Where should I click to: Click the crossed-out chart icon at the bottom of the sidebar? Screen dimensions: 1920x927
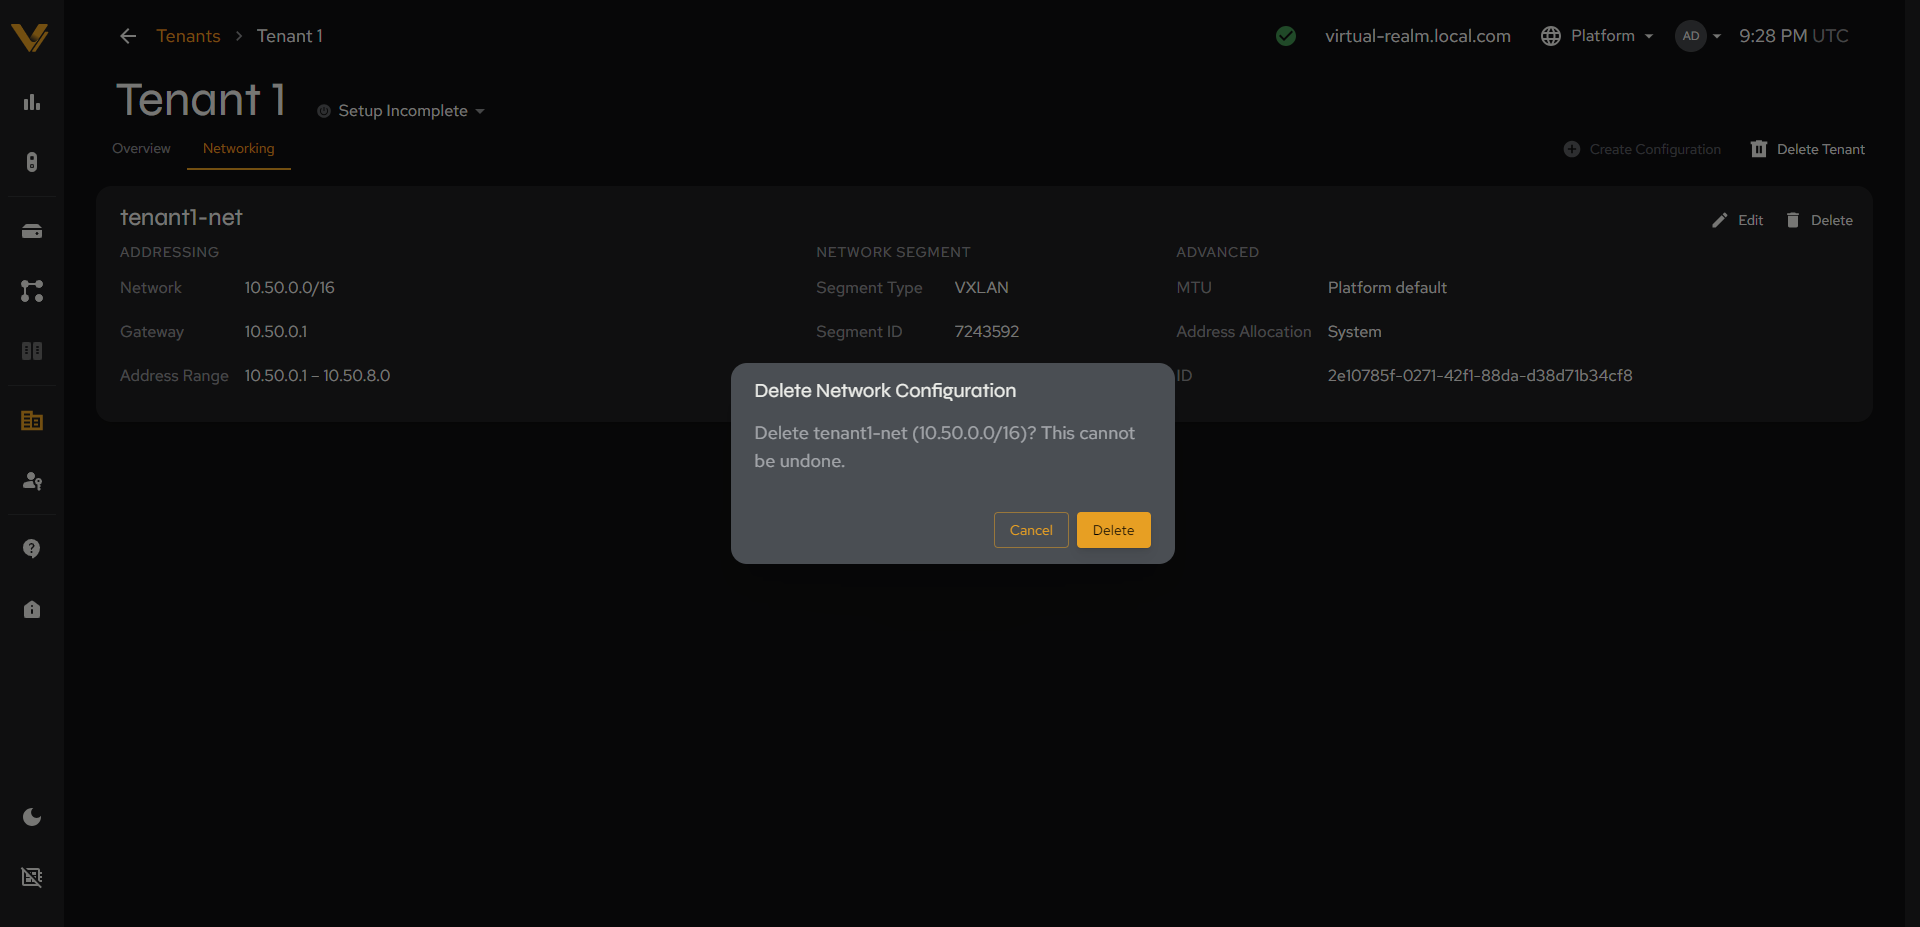32,877
